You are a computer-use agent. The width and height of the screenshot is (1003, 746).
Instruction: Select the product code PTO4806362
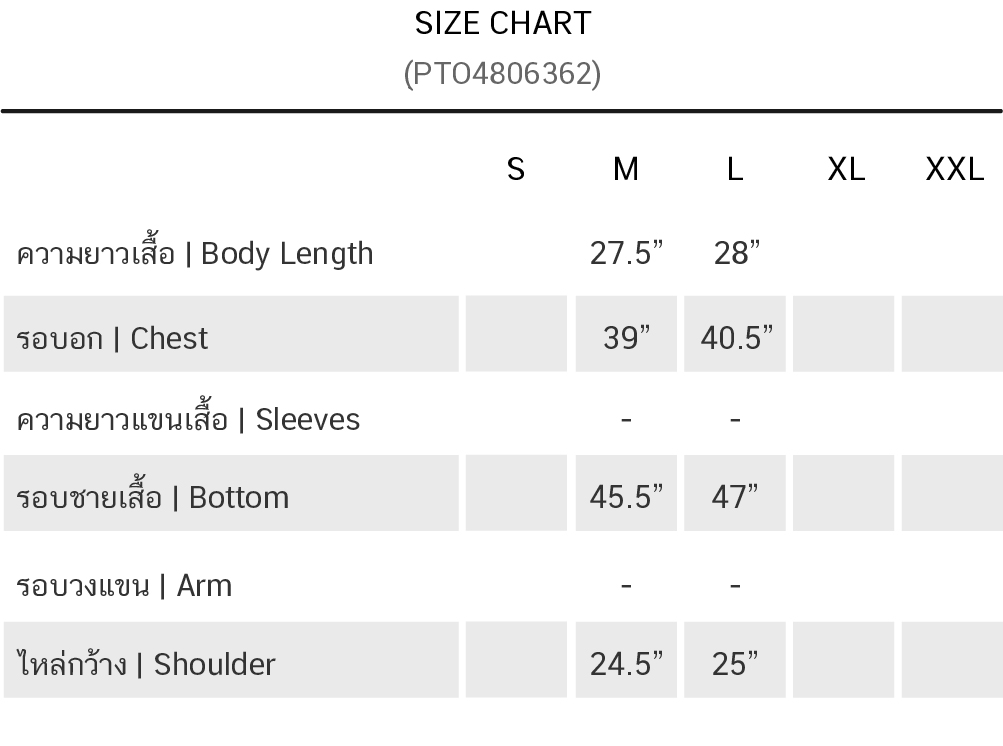503,74
